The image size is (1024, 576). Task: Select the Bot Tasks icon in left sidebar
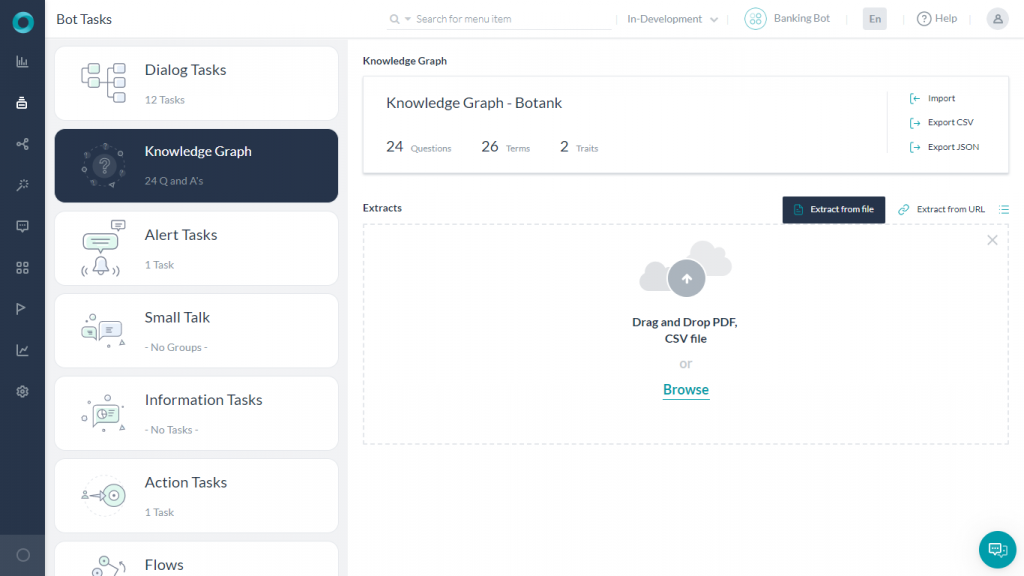(x=21, y=102)
